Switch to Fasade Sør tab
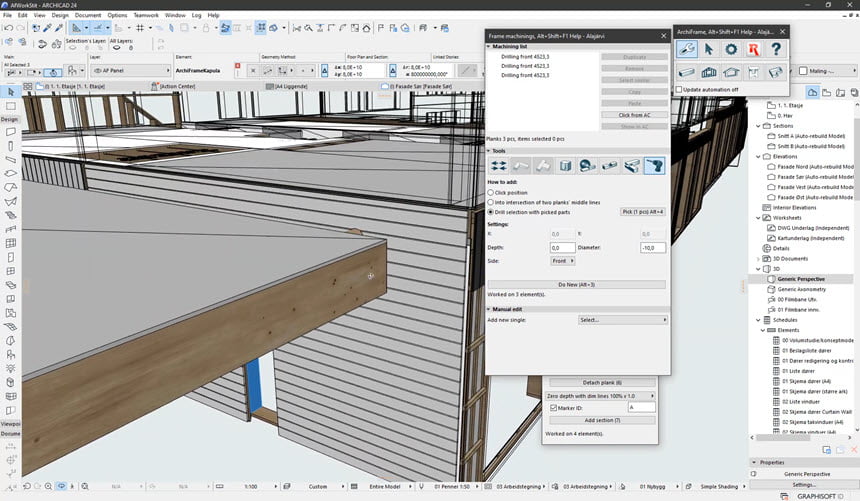 pos(417,86)
